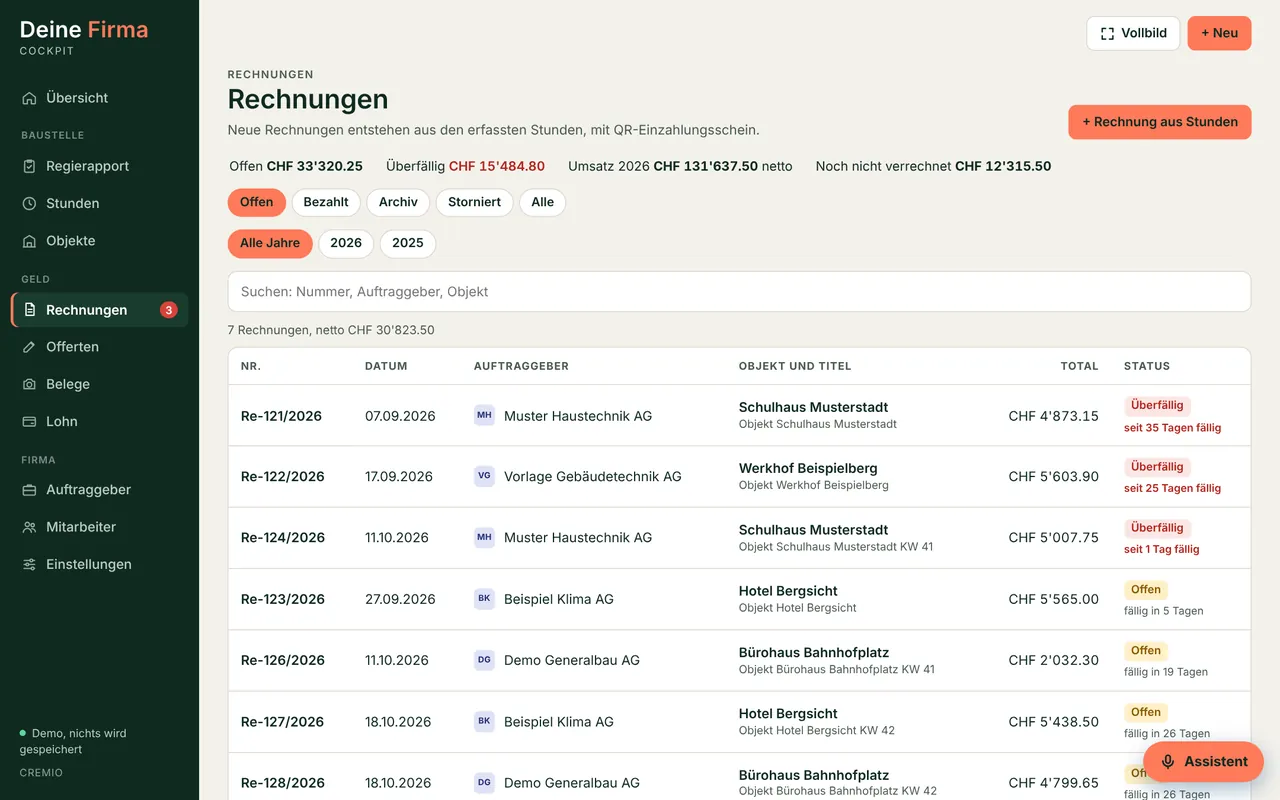
Task: Click date 27.09.2026
Action: pyautogui.click(x=400, y=599)
